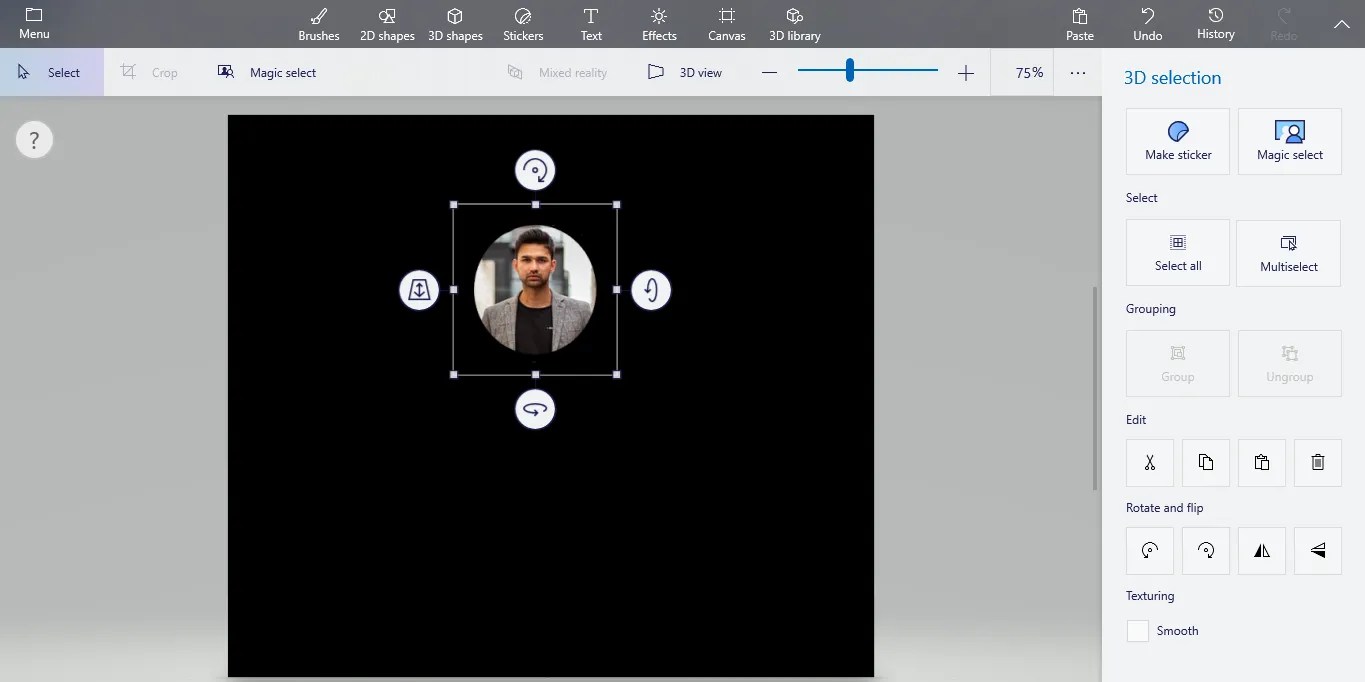This screenshot has width=1365, height=682.
Task: Click the zoom slider handle
Action: [850, 71]
